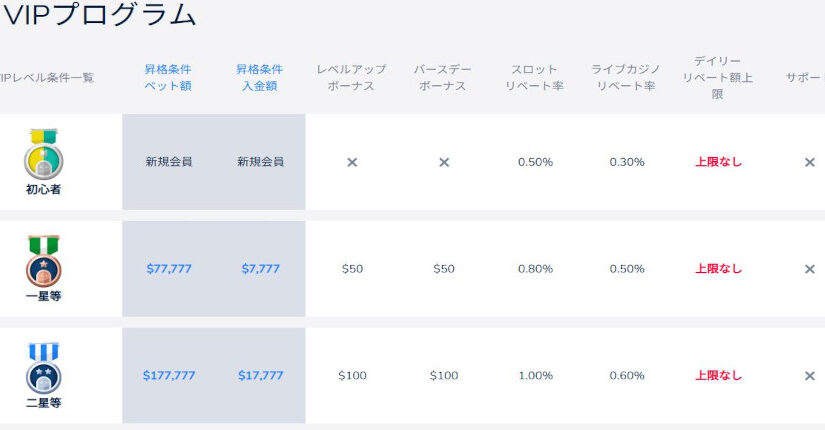The height and width of the screenshot is (430, 825).
Task: Click the two-star 二星等 blue medal icon
Action: (43, 368)
